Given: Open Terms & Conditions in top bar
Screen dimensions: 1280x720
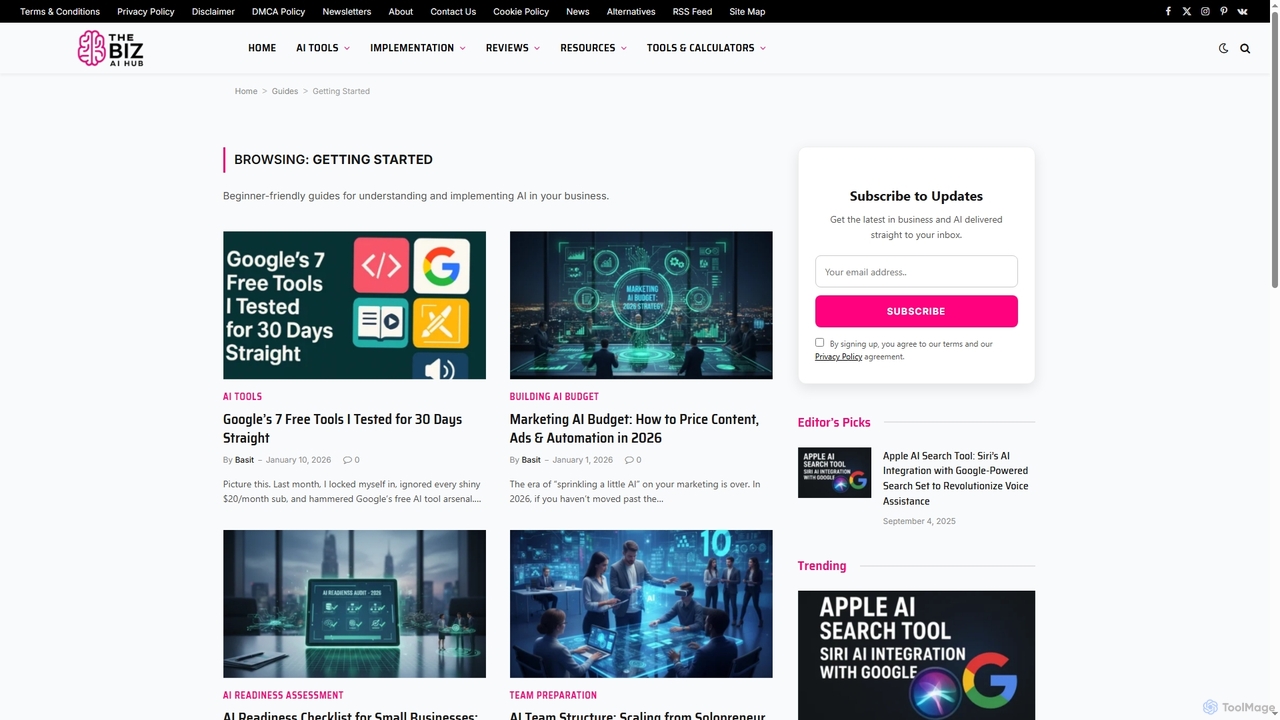Looking at the screenshot, I should (60, 12).
